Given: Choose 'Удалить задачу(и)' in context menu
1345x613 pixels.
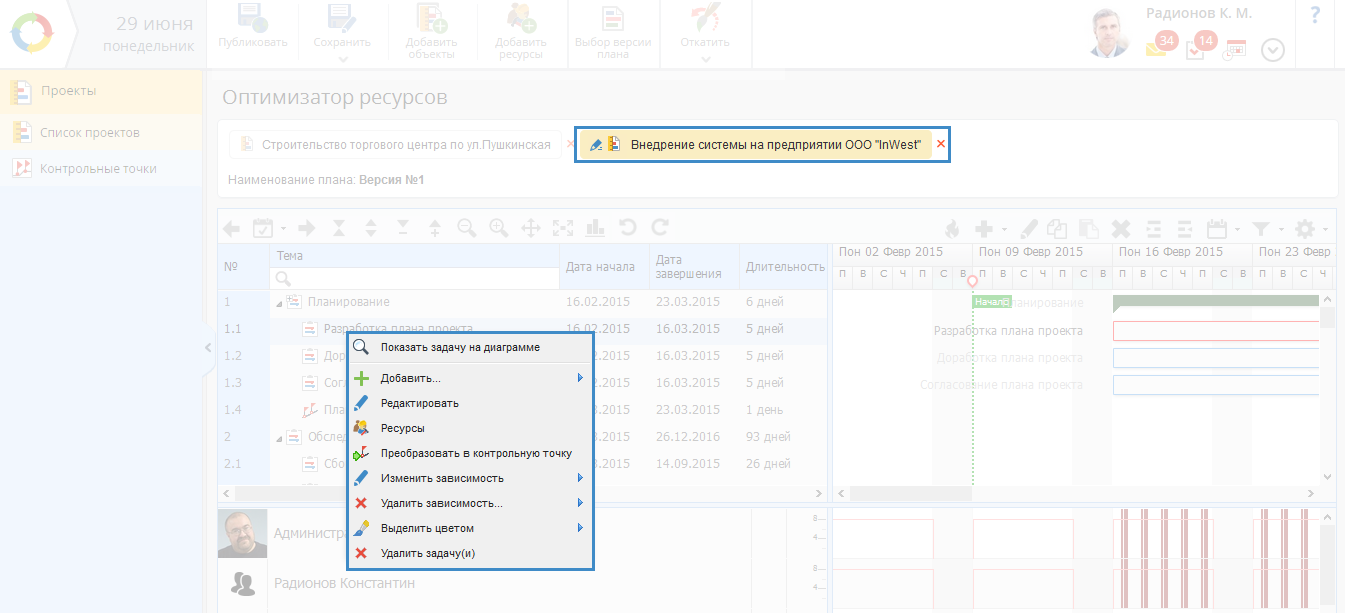Looking at the screenshot, I should [x=427, y=553].
